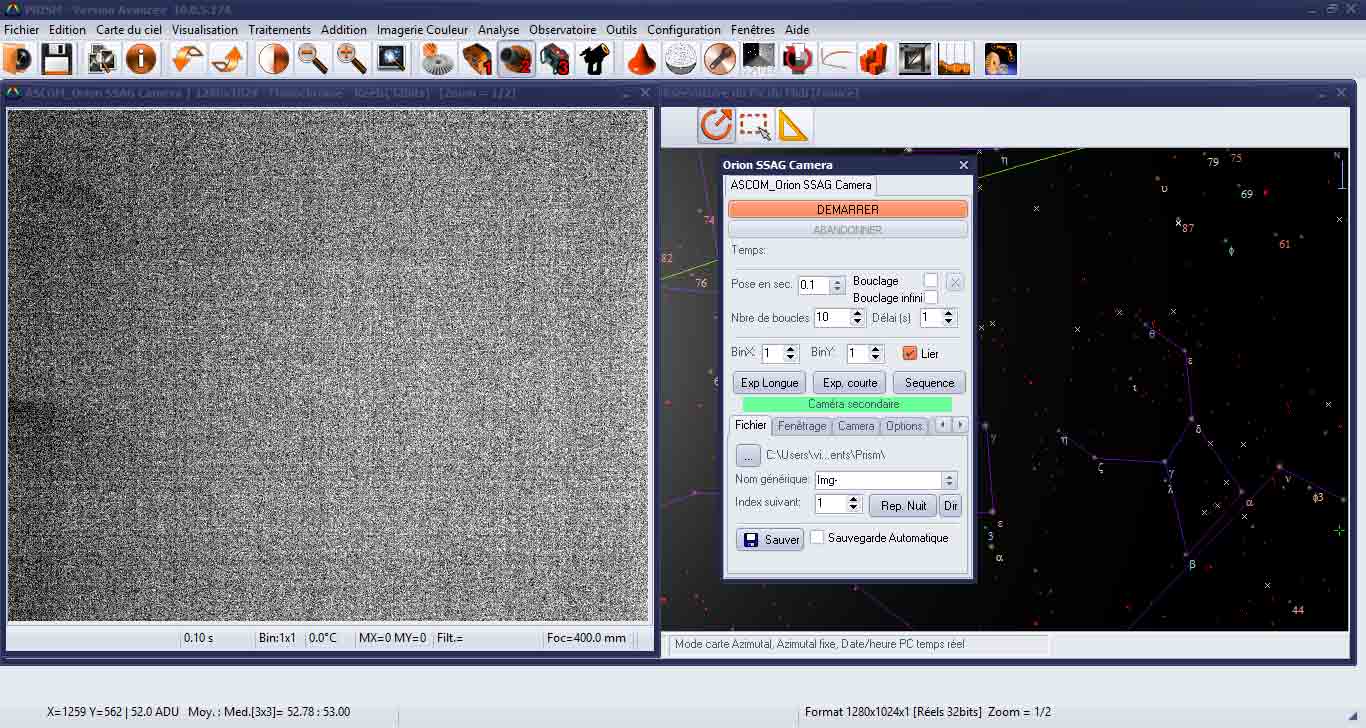Open camera number 2 toolbar icon
Image resolution: width=1366 pixels, height=728 pixels.
coord(516,60)
